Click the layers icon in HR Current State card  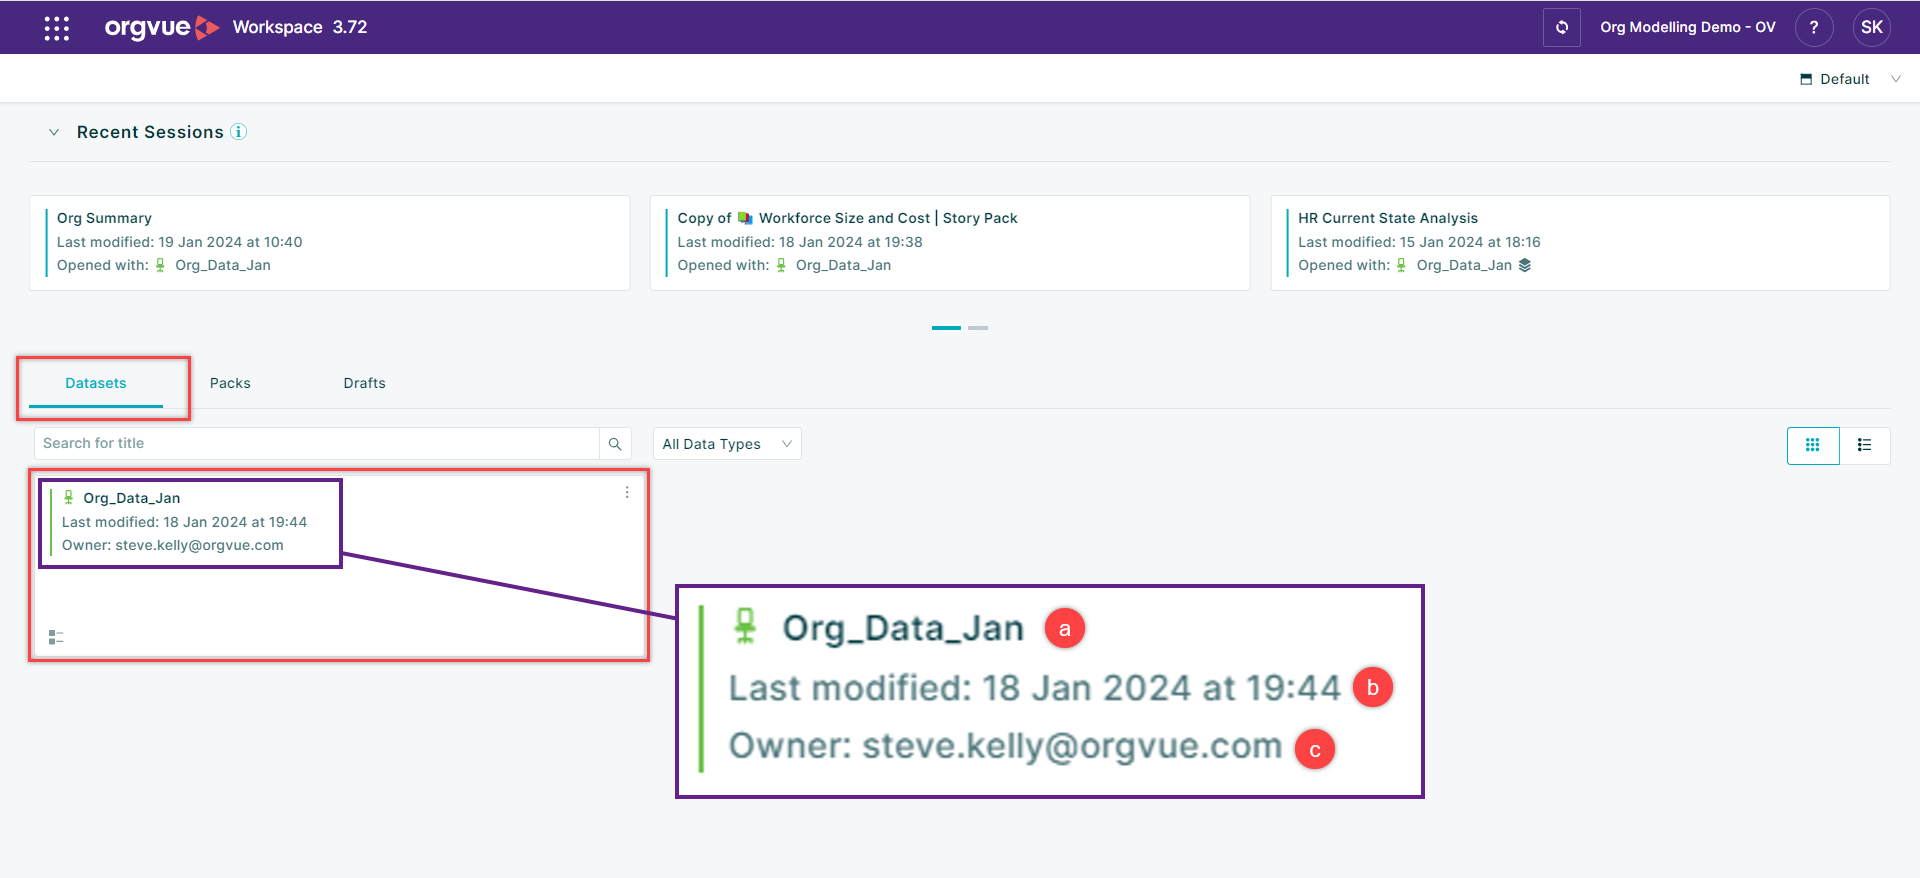pyautogui.click(x=1524, y=265)
